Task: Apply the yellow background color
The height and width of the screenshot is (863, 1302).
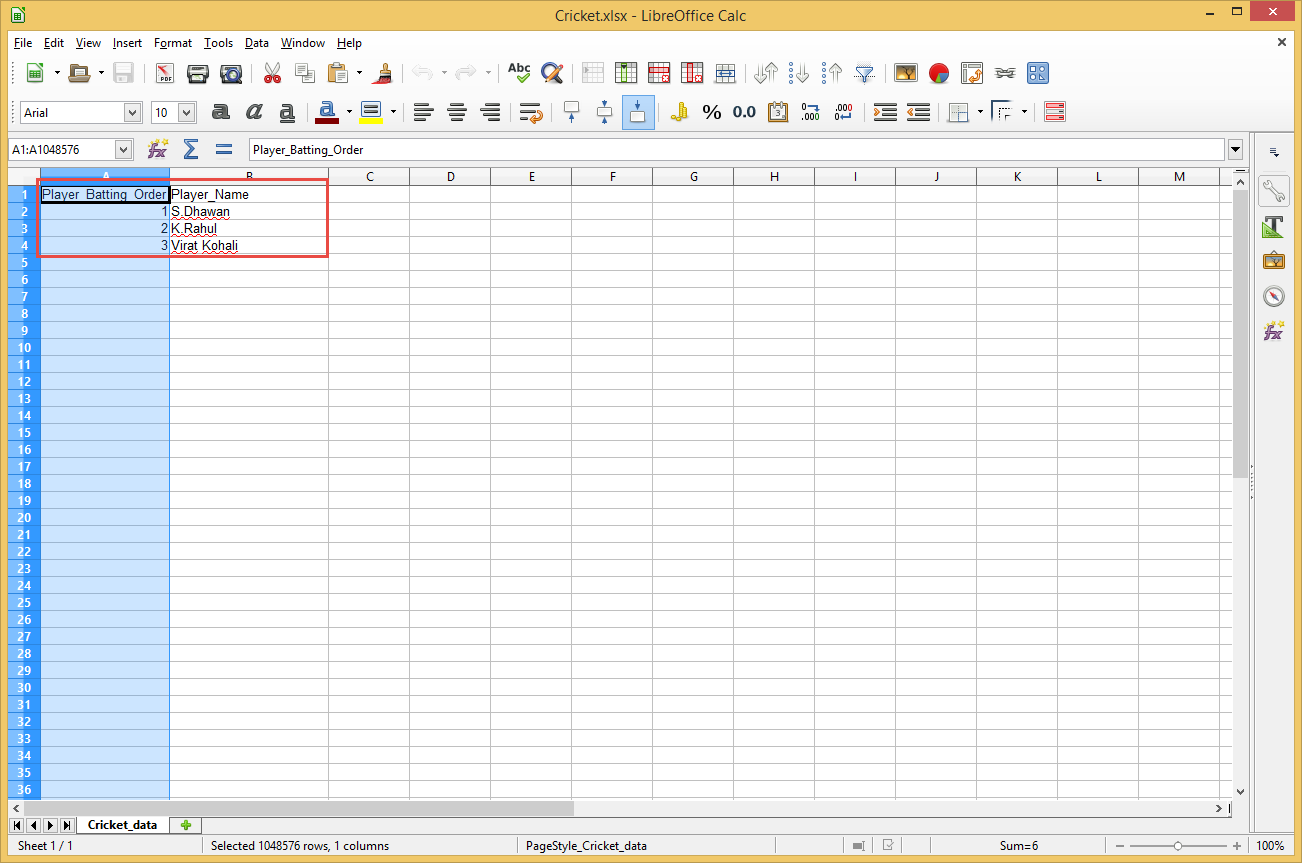Action: pyautogui.click(x=371, y=112)
